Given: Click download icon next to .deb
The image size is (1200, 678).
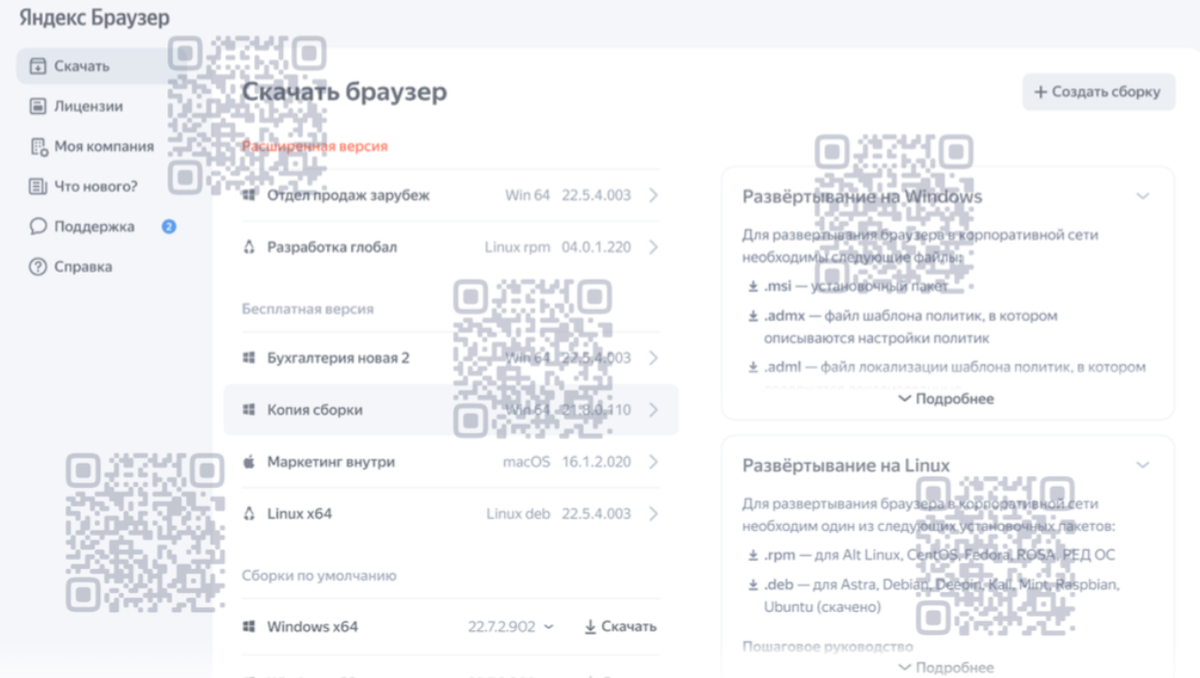Looking at the screenshot, I should [753, 584].
